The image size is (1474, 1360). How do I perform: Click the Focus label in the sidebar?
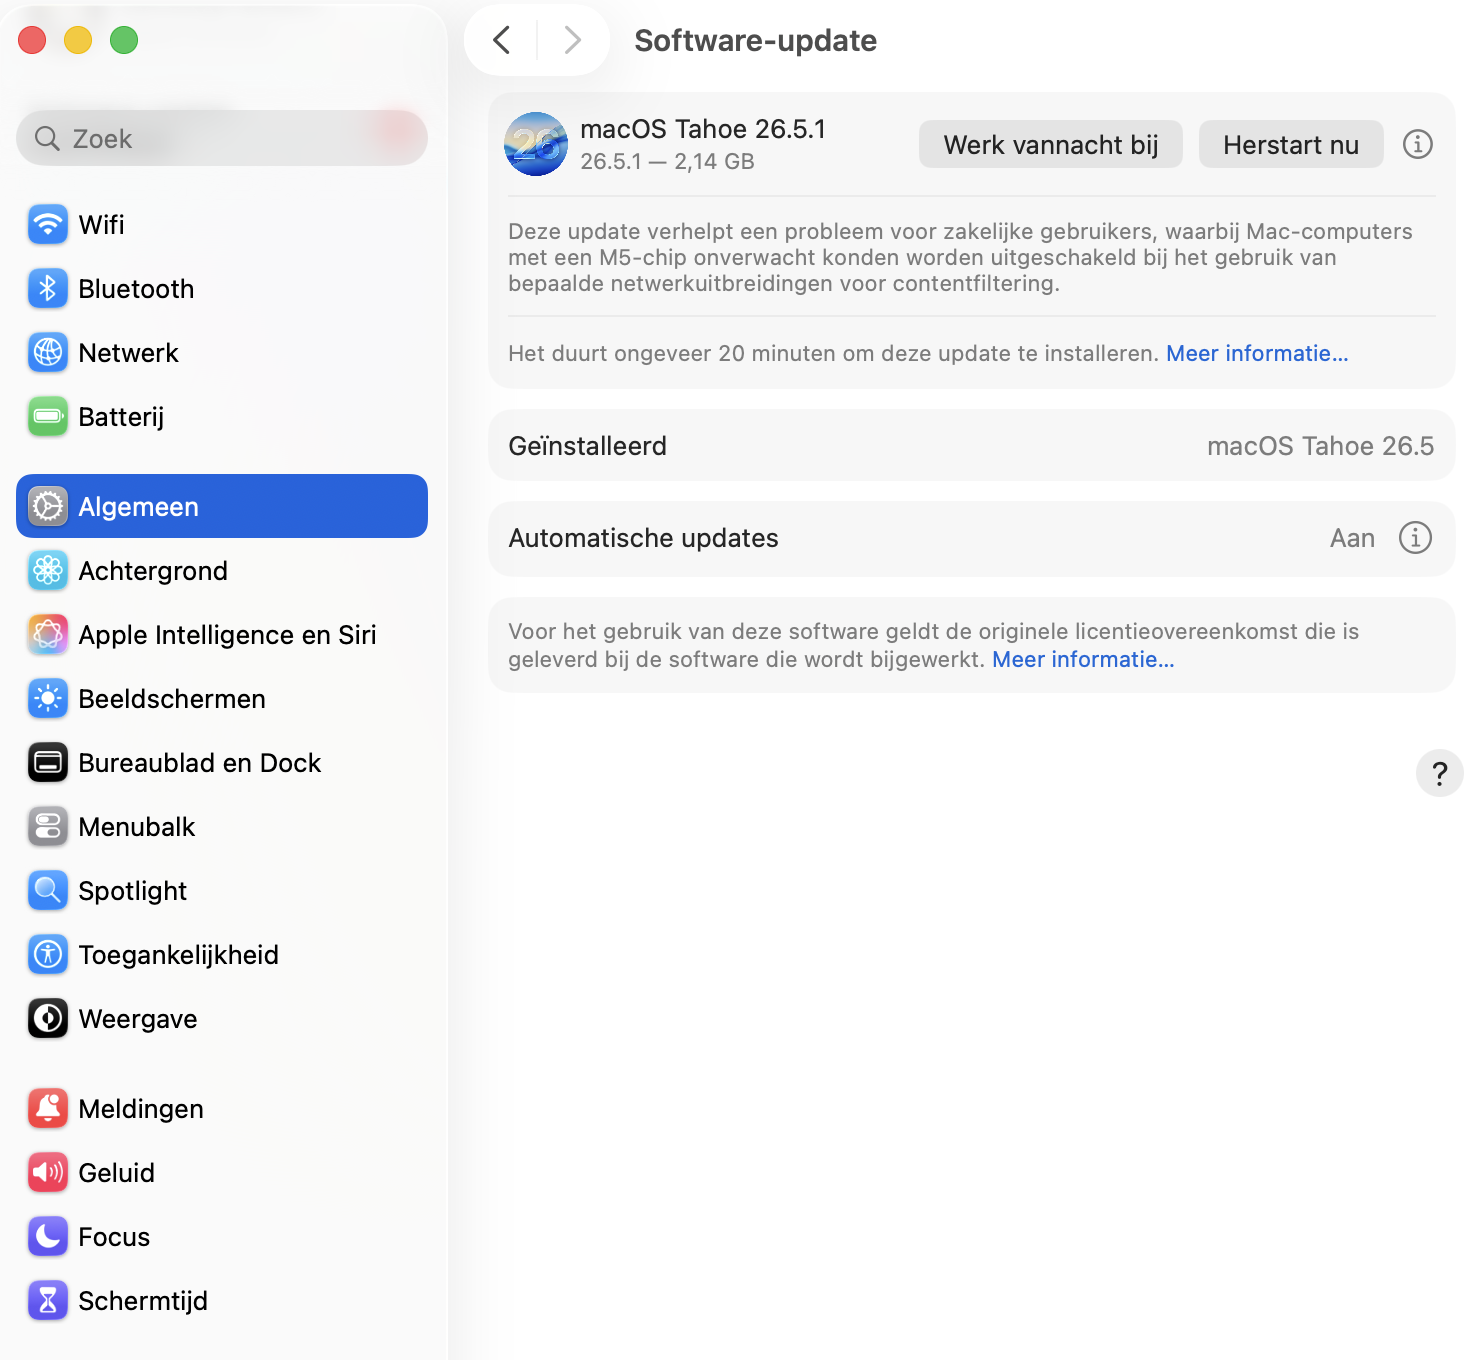[x=114, y=1236]
